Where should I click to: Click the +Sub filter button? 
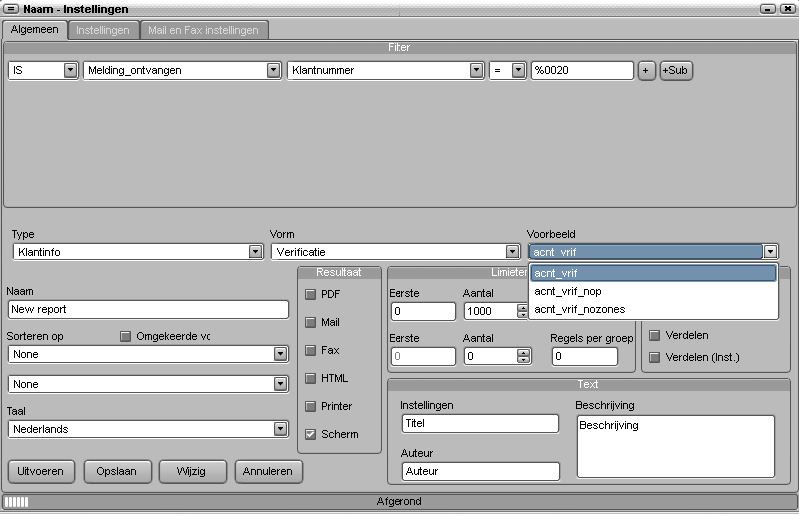tap(676, 70)
